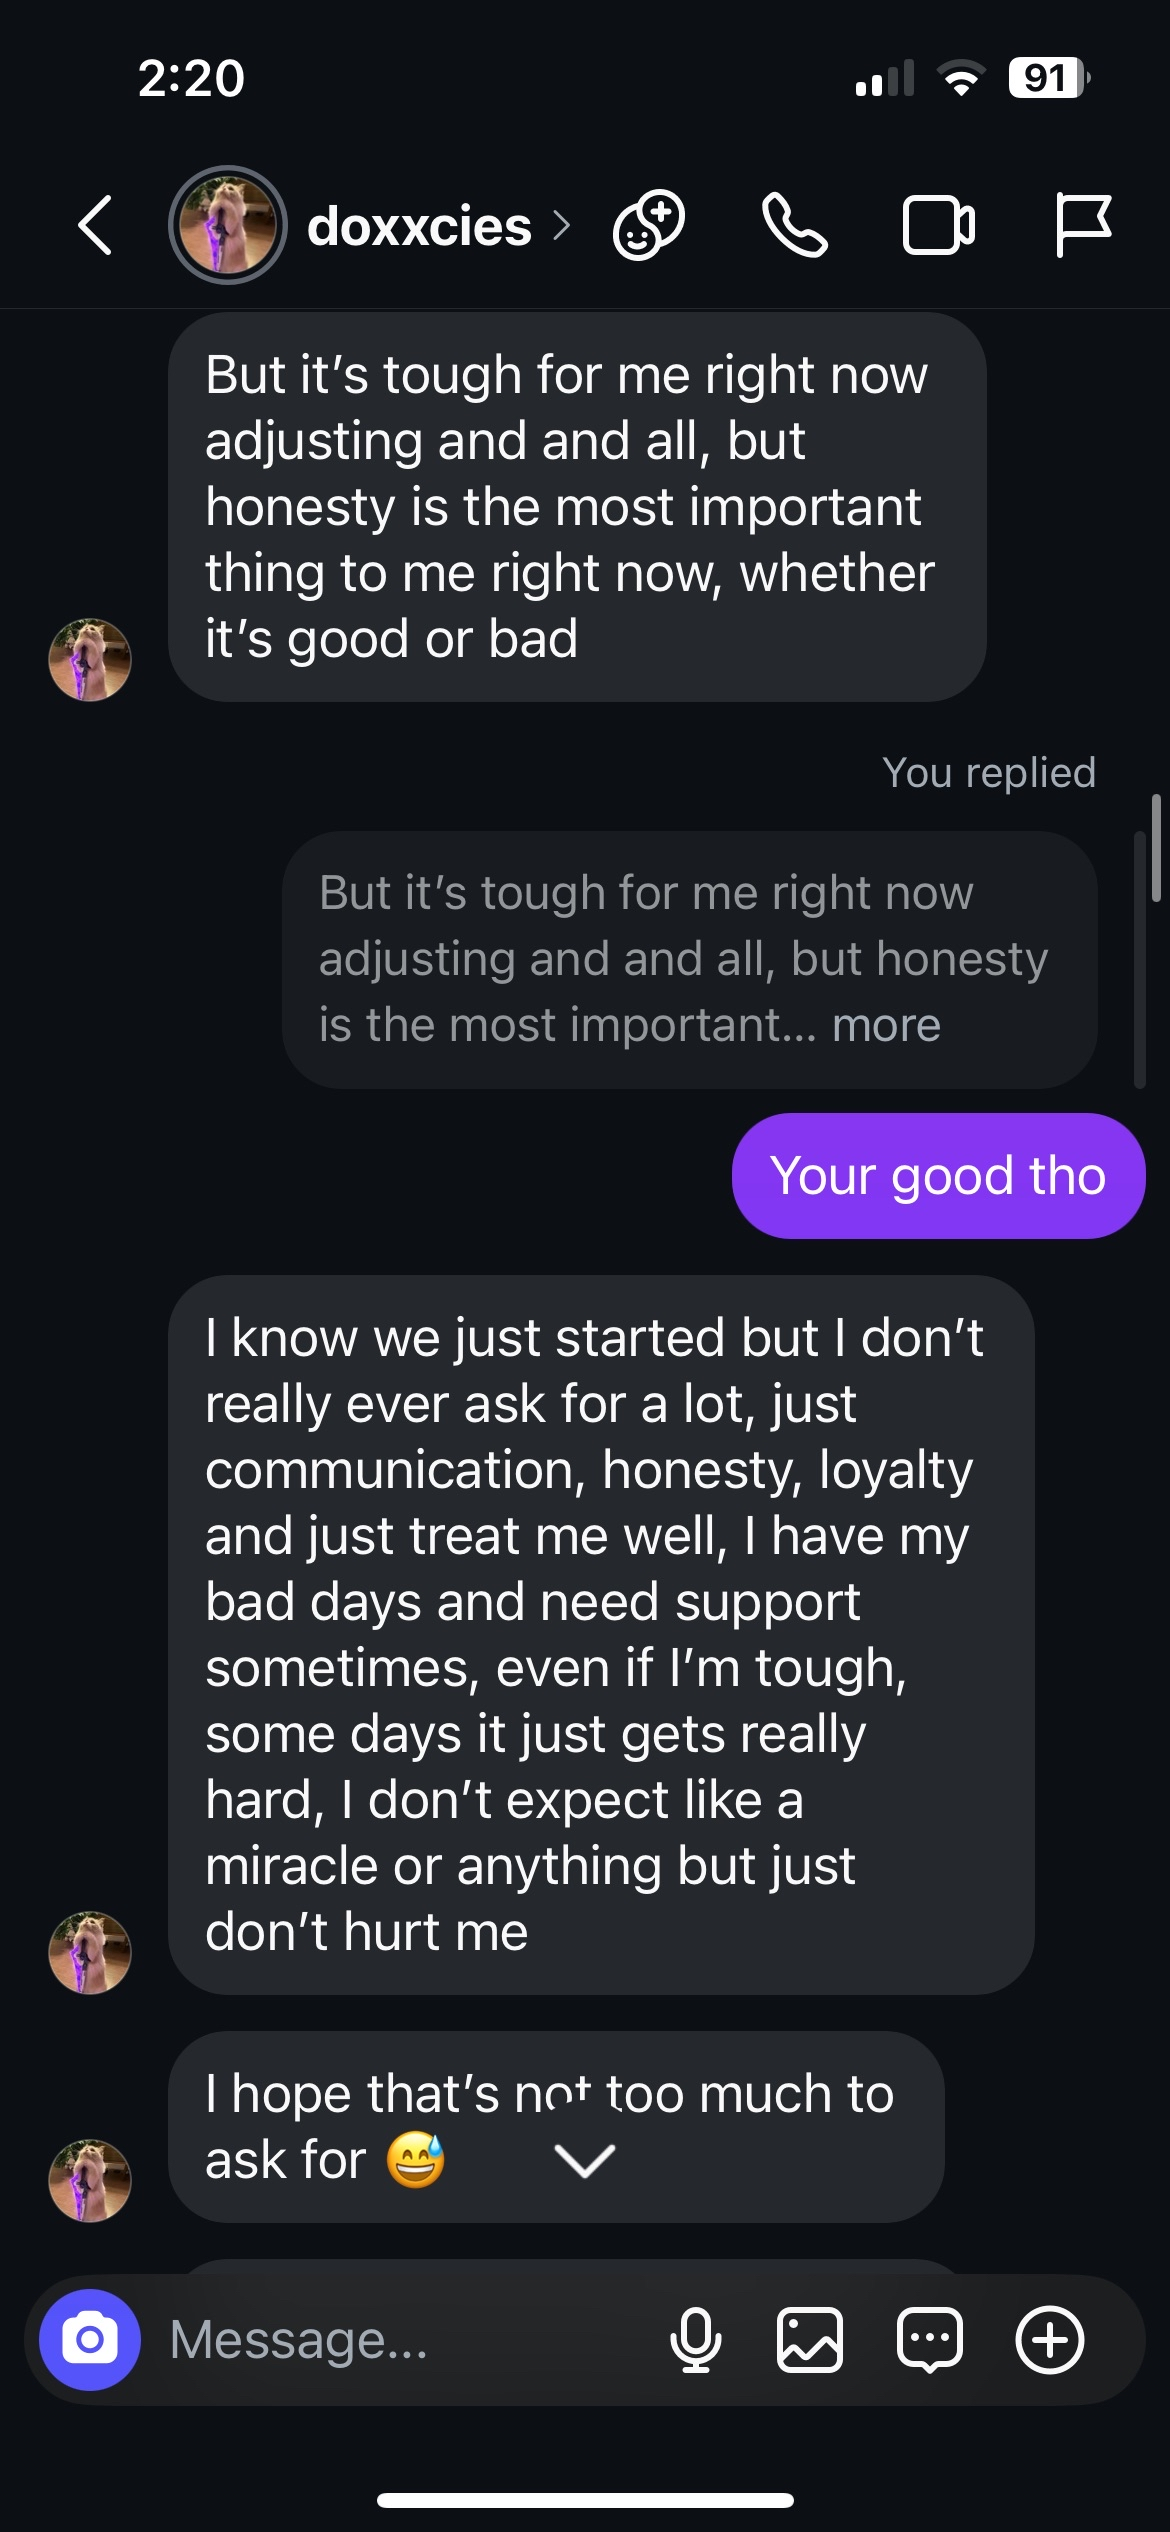Focus the Message... text field
Image resolution: width=1170 pixels, height=2532 pixels.
[400, 2340]
